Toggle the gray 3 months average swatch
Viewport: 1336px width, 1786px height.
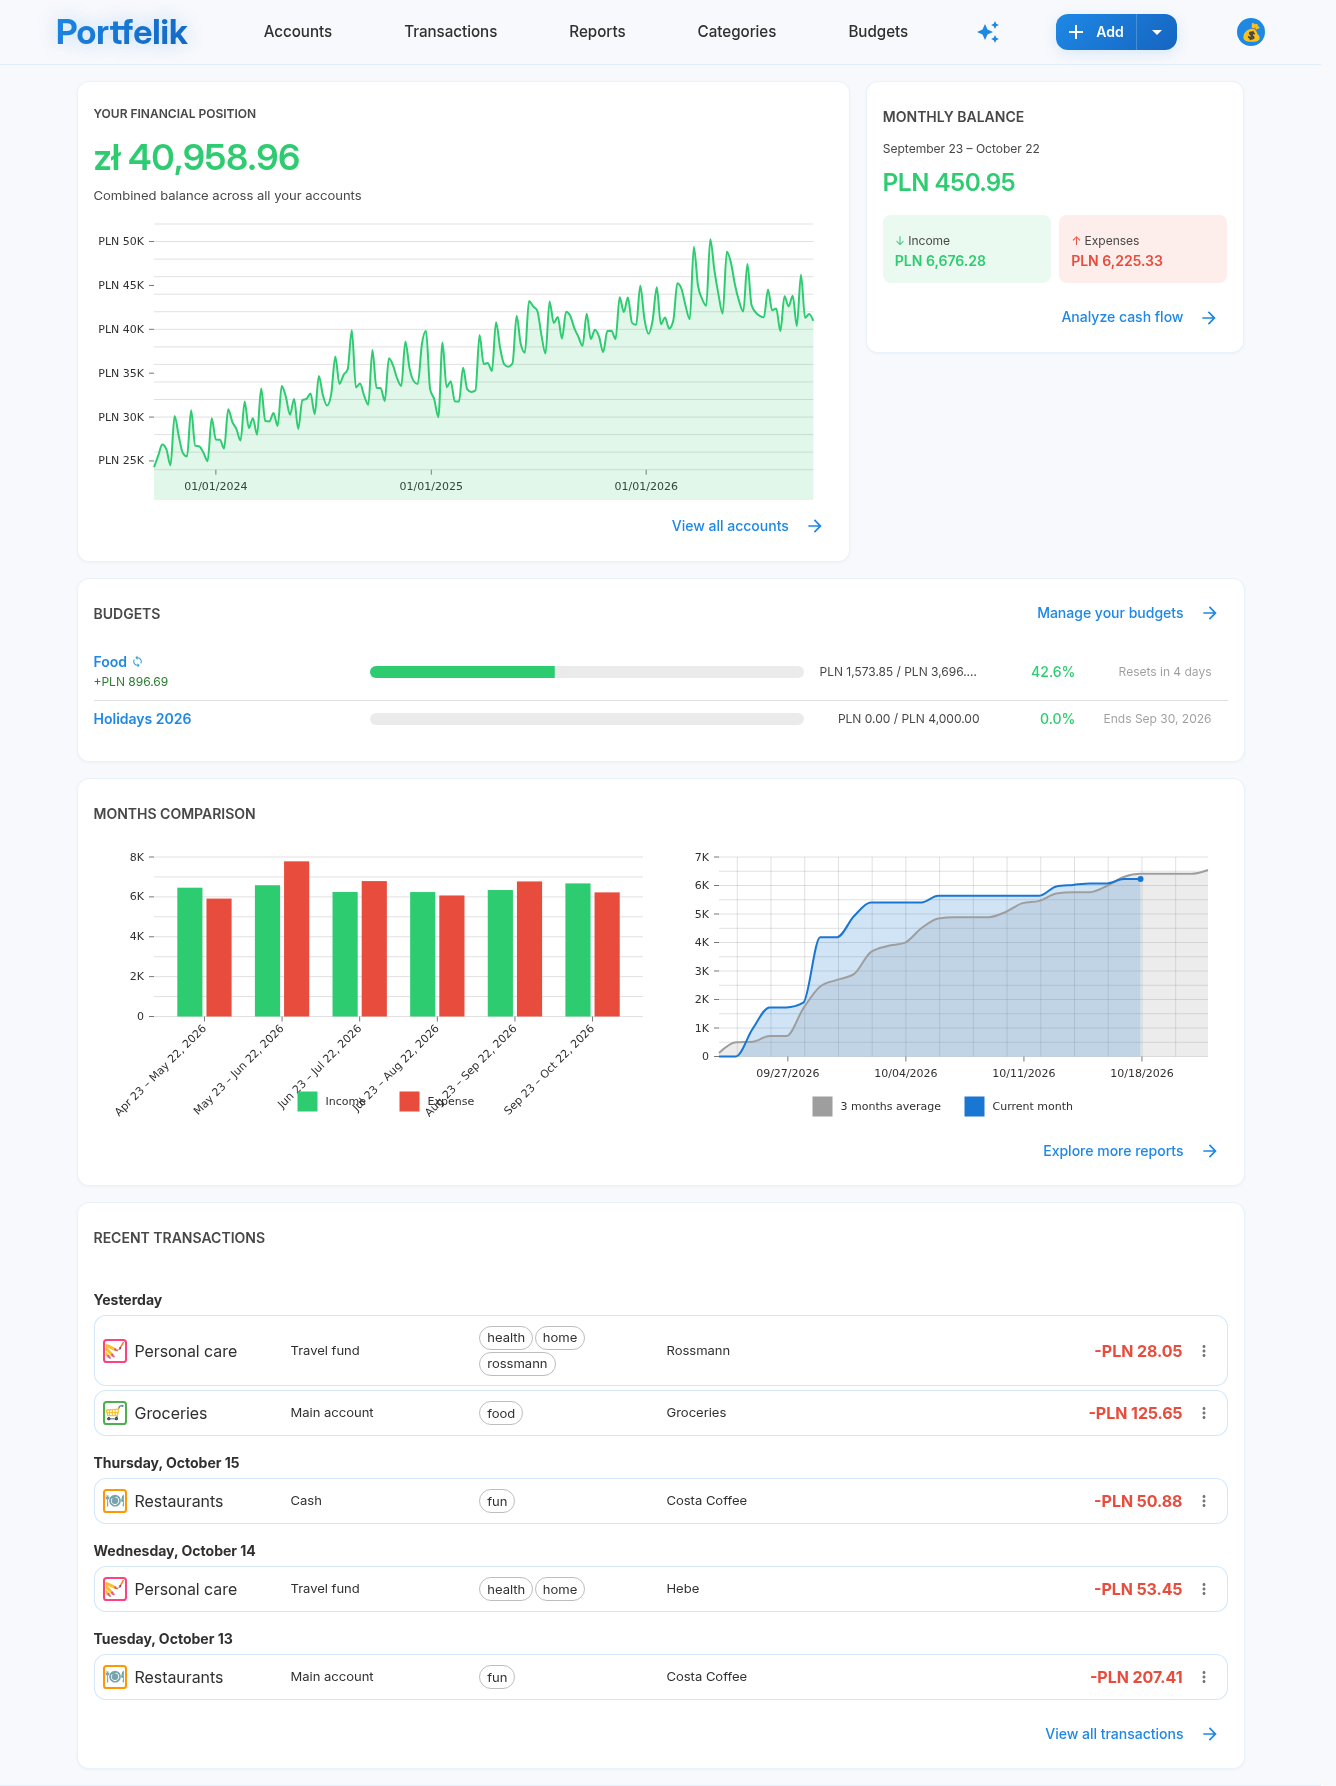[822, 1106]
